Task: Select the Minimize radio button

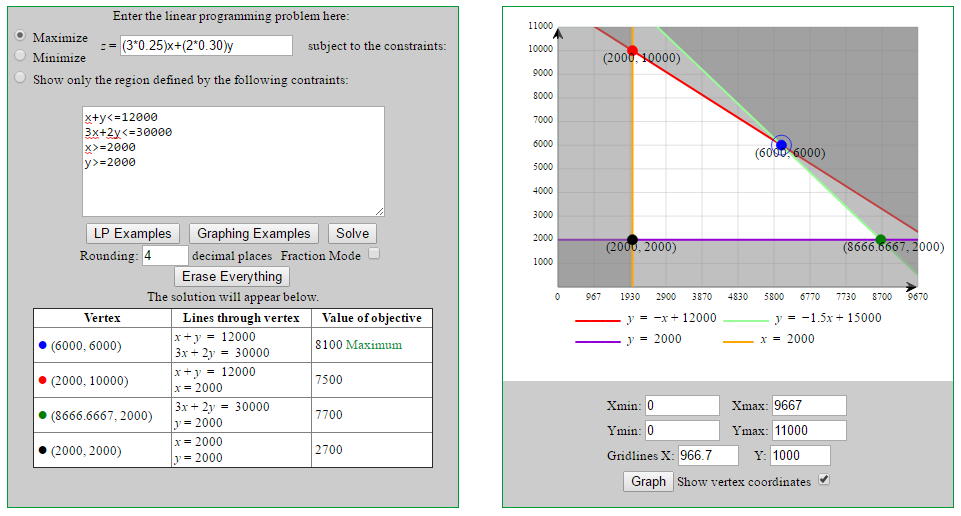Action: coord(20,55)
